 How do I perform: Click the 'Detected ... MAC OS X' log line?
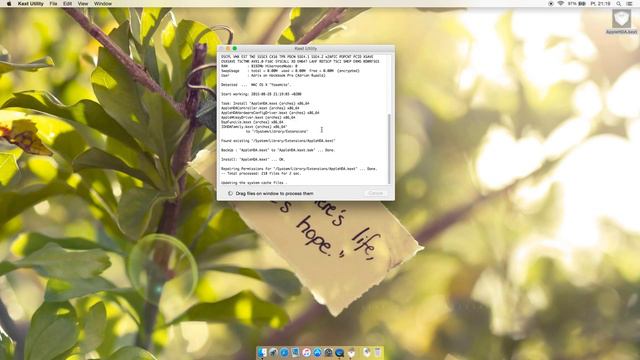(256, 85)
